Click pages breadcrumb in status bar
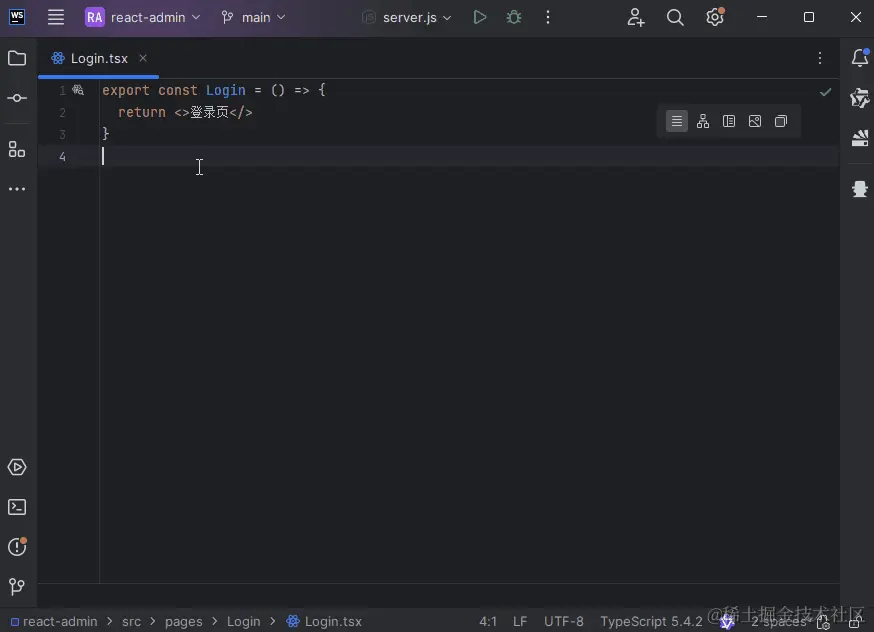This screenshot has width=874, height=632. [x=183, y=621]
